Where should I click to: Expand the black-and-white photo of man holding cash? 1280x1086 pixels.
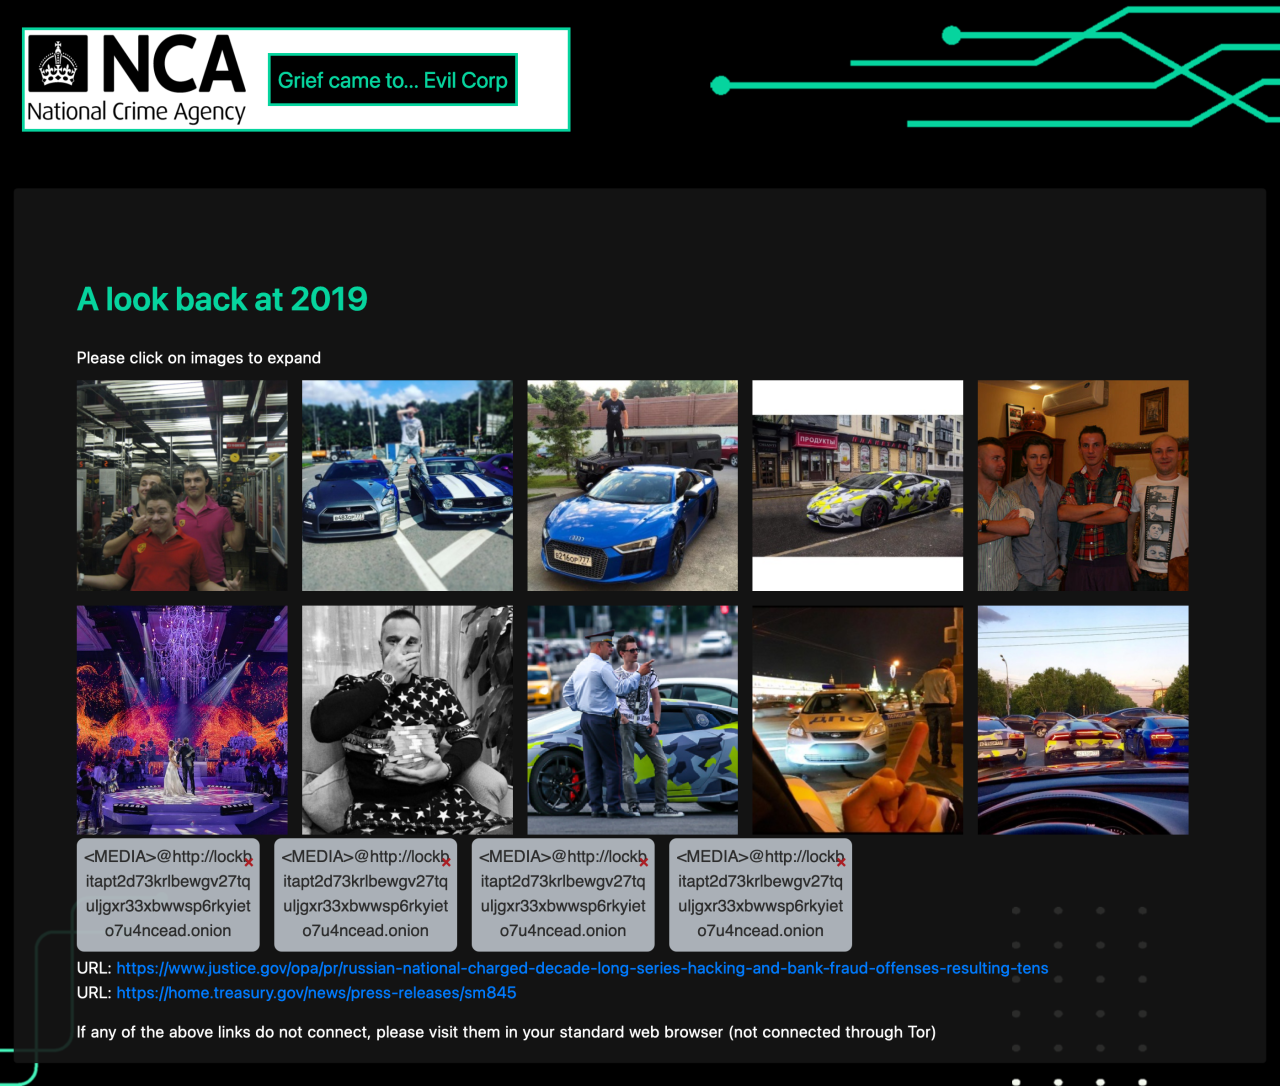click(407, 720)
